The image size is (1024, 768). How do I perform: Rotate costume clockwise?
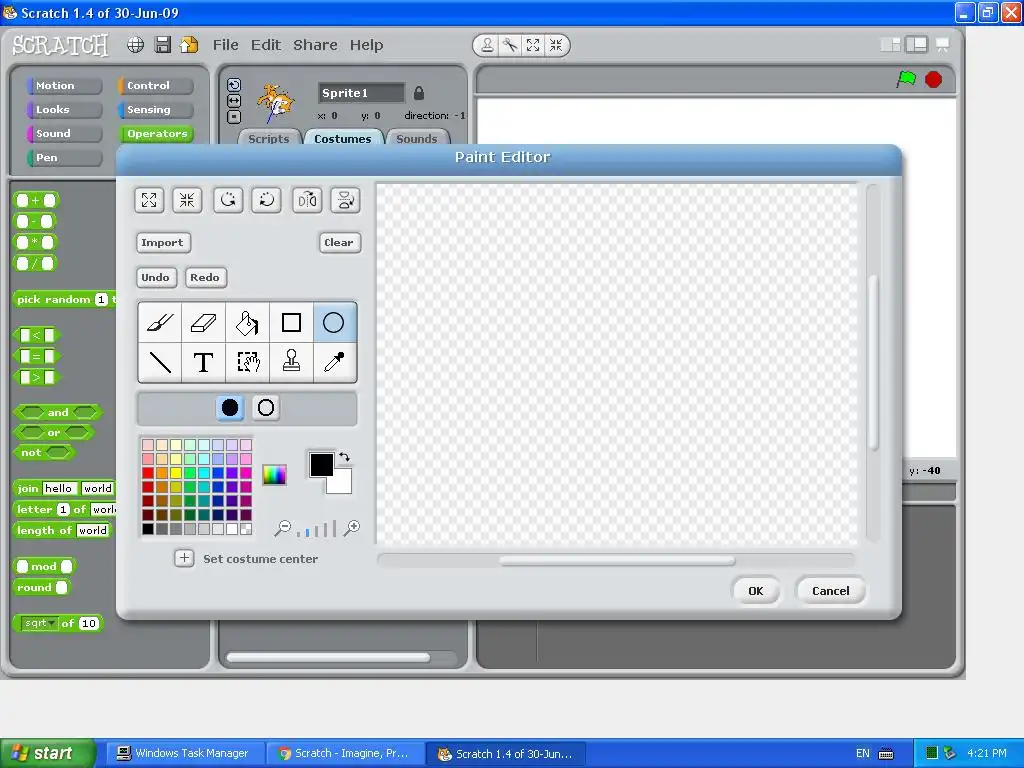click(266, 200)
